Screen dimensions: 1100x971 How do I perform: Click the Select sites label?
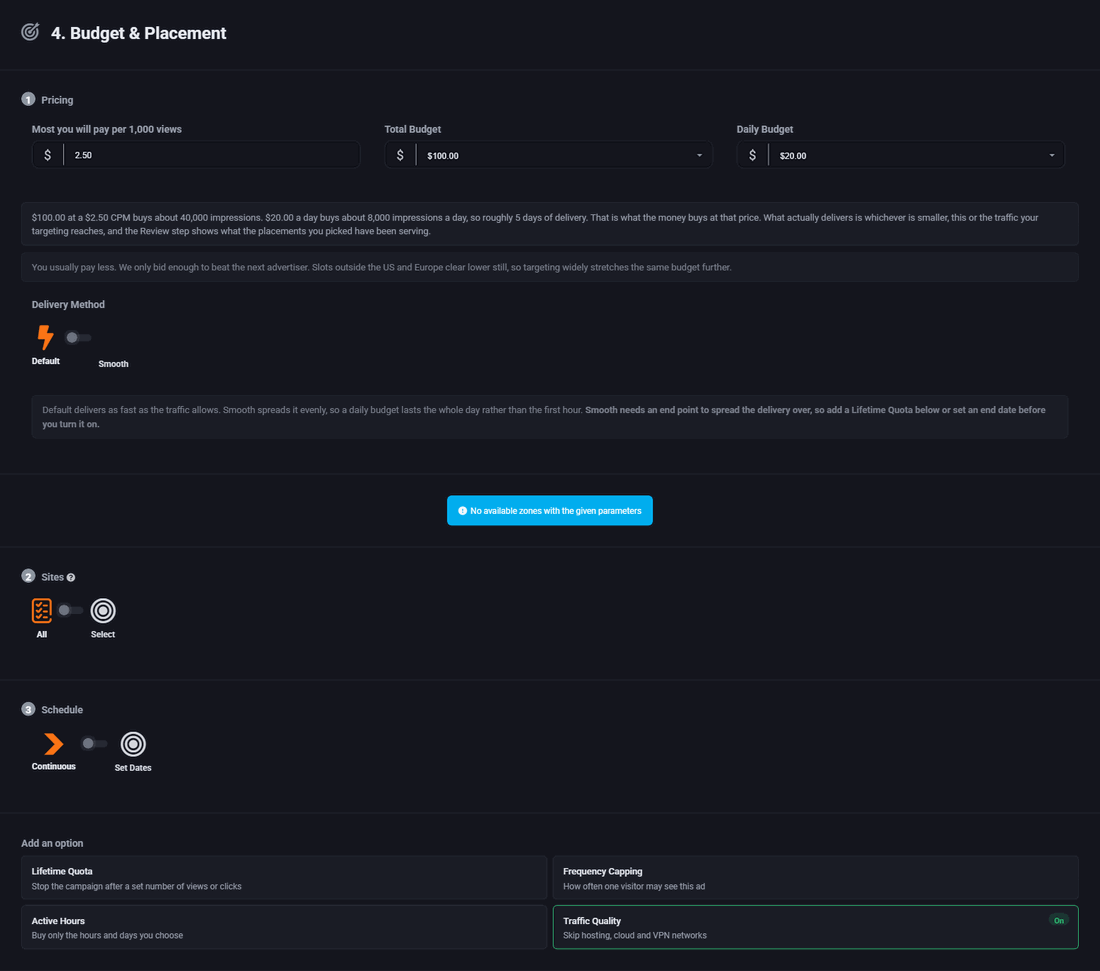[103, 635]
